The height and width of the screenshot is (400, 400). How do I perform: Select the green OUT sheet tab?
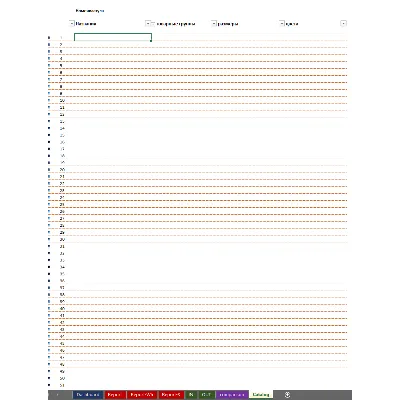tap(207, 395)
